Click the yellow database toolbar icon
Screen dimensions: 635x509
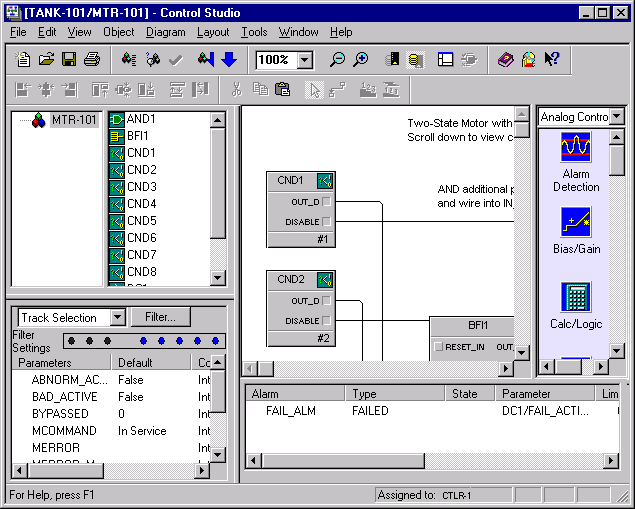click(x=415, y=60)
